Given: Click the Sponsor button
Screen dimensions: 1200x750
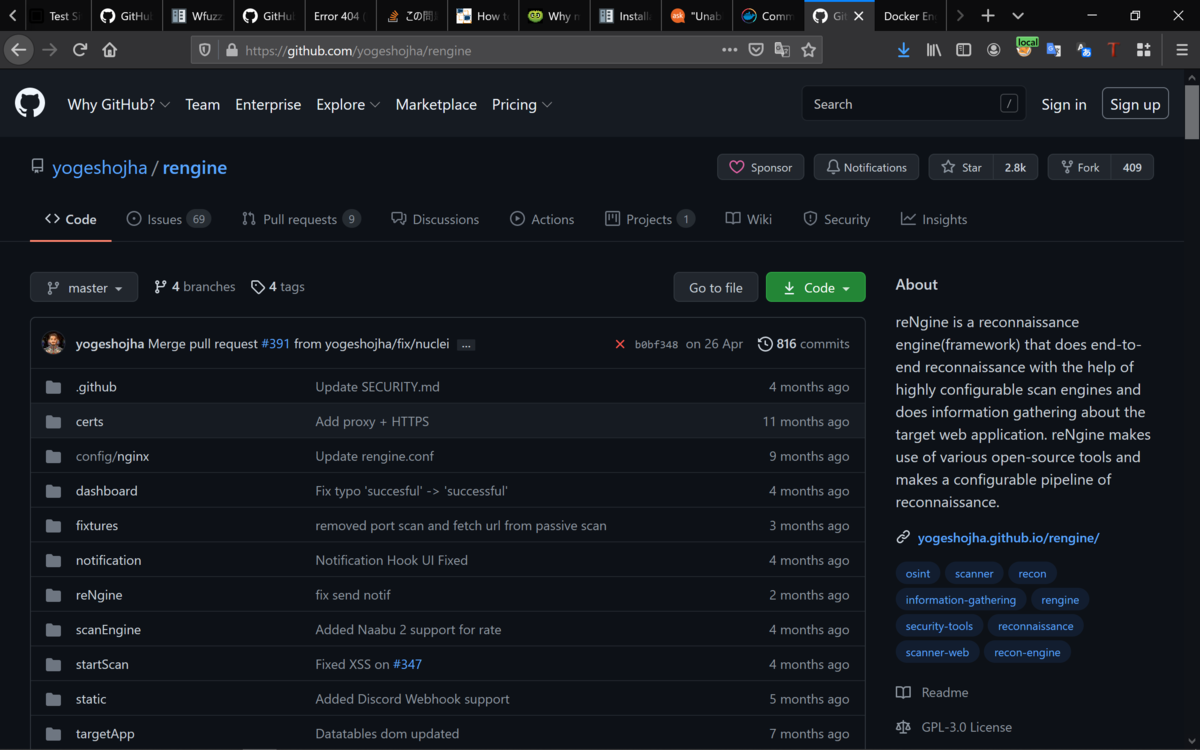Looking at the screenshot, I should tap(760, 167).
